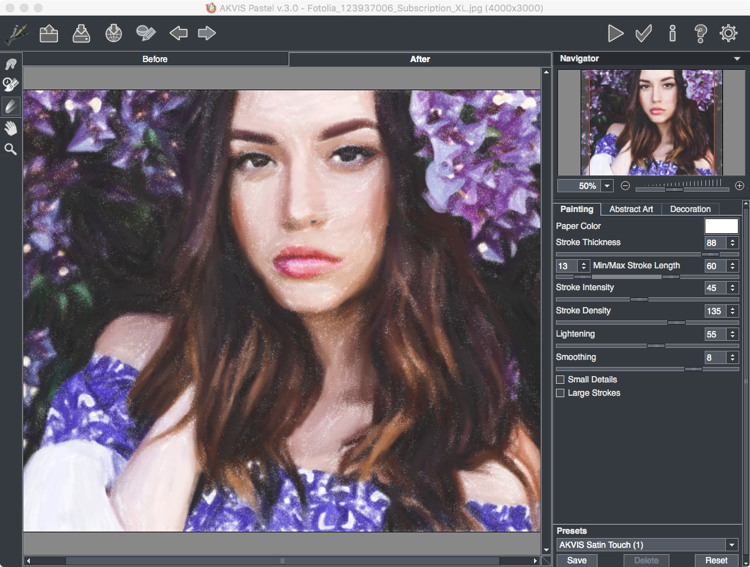Enable the Large Strokes checkbox

tap(560, 393)
